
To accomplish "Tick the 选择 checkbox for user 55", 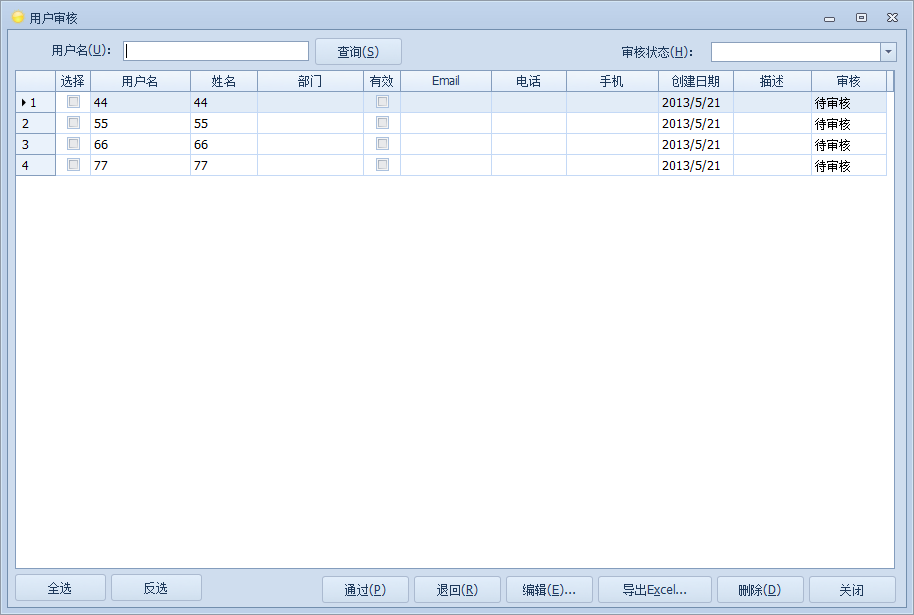I will (x=73, y=123).
